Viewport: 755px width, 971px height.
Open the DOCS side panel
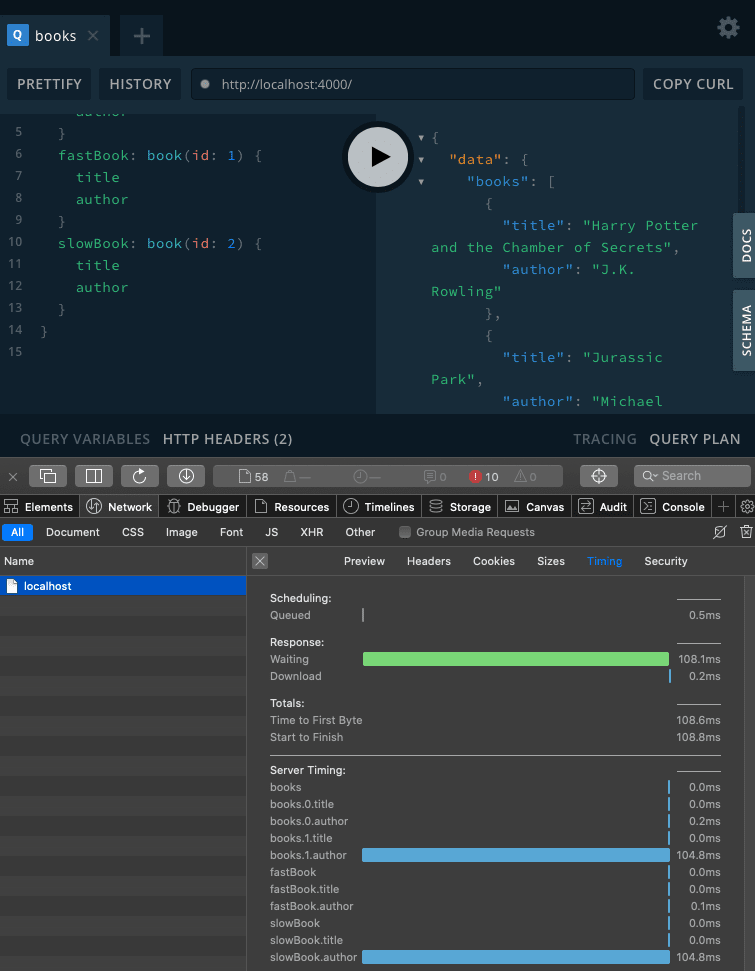click(x=744, y=246)
